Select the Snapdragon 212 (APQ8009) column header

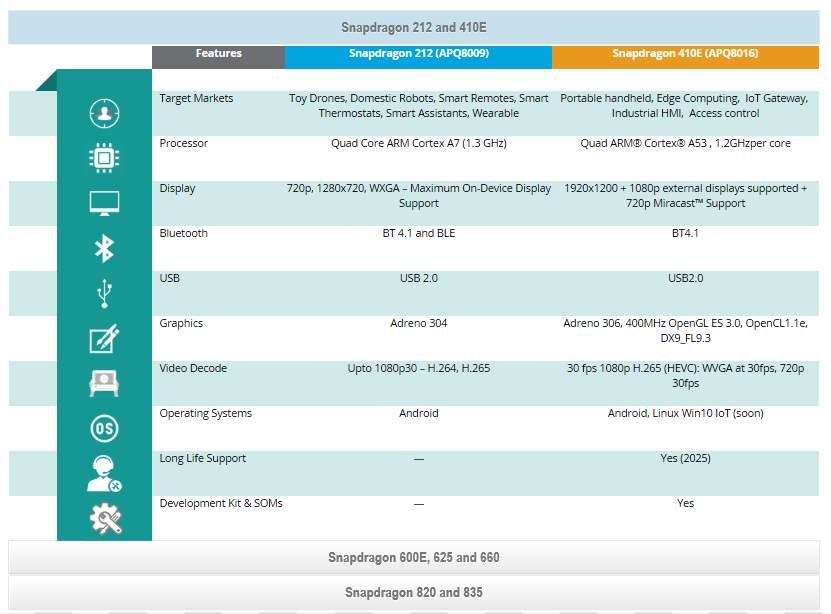pos(418,54)
